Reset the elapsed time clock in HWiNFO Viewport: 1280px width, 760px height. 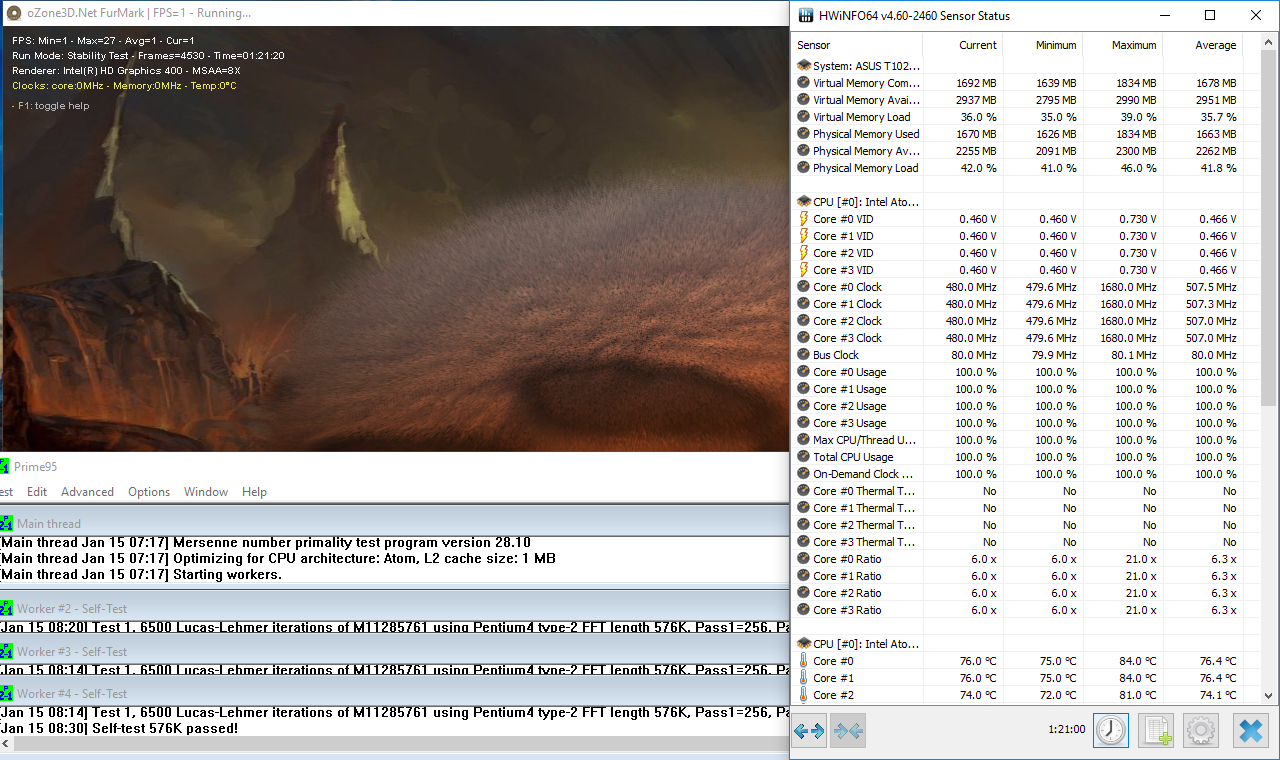pyautogui.click(x=1110, y=731)
